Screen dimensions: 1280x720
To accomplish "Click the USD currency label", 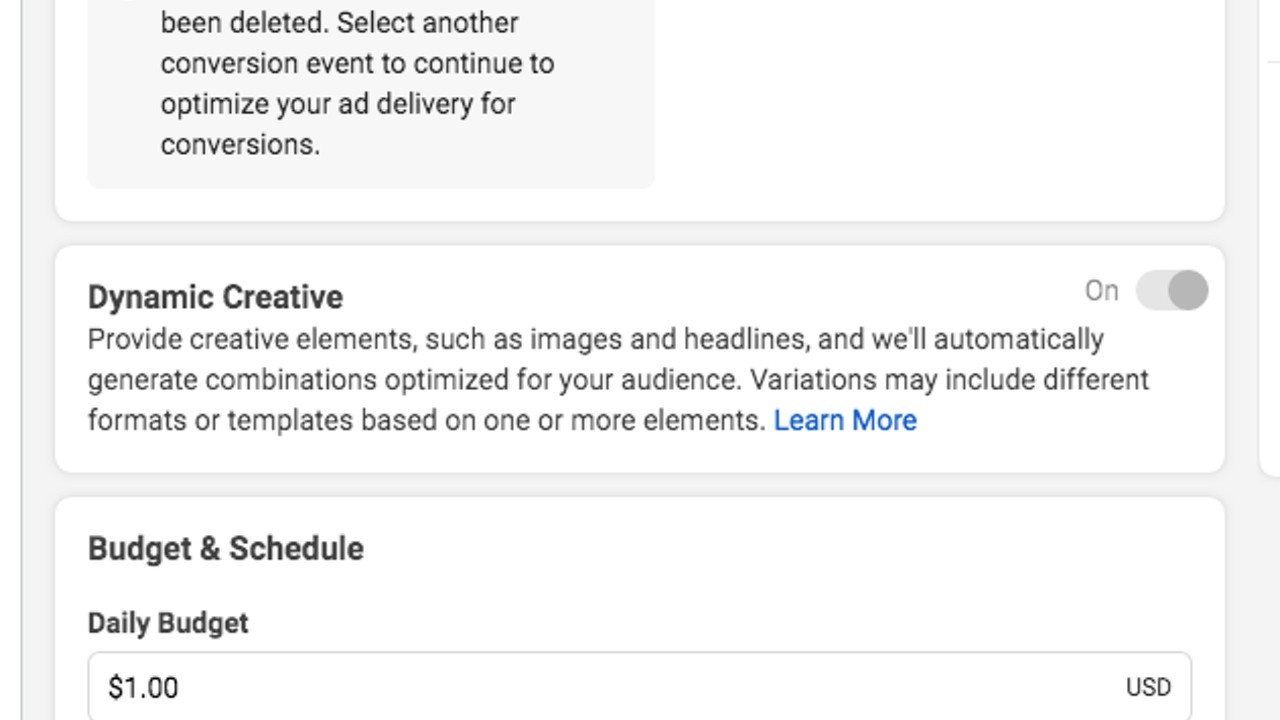I will coord(1148,687).
